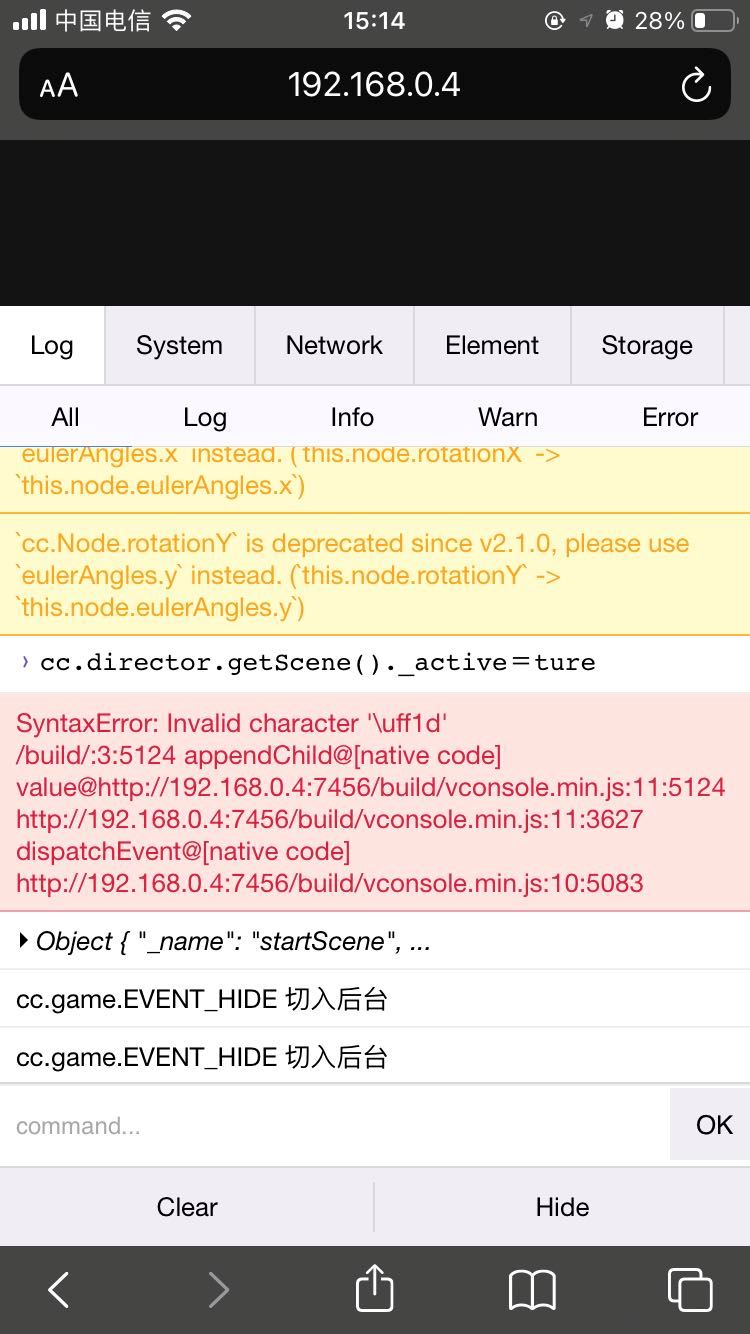Click the OK command submit button
Viewport: 750px width, 1334px height.
[x=713, y=1125]
